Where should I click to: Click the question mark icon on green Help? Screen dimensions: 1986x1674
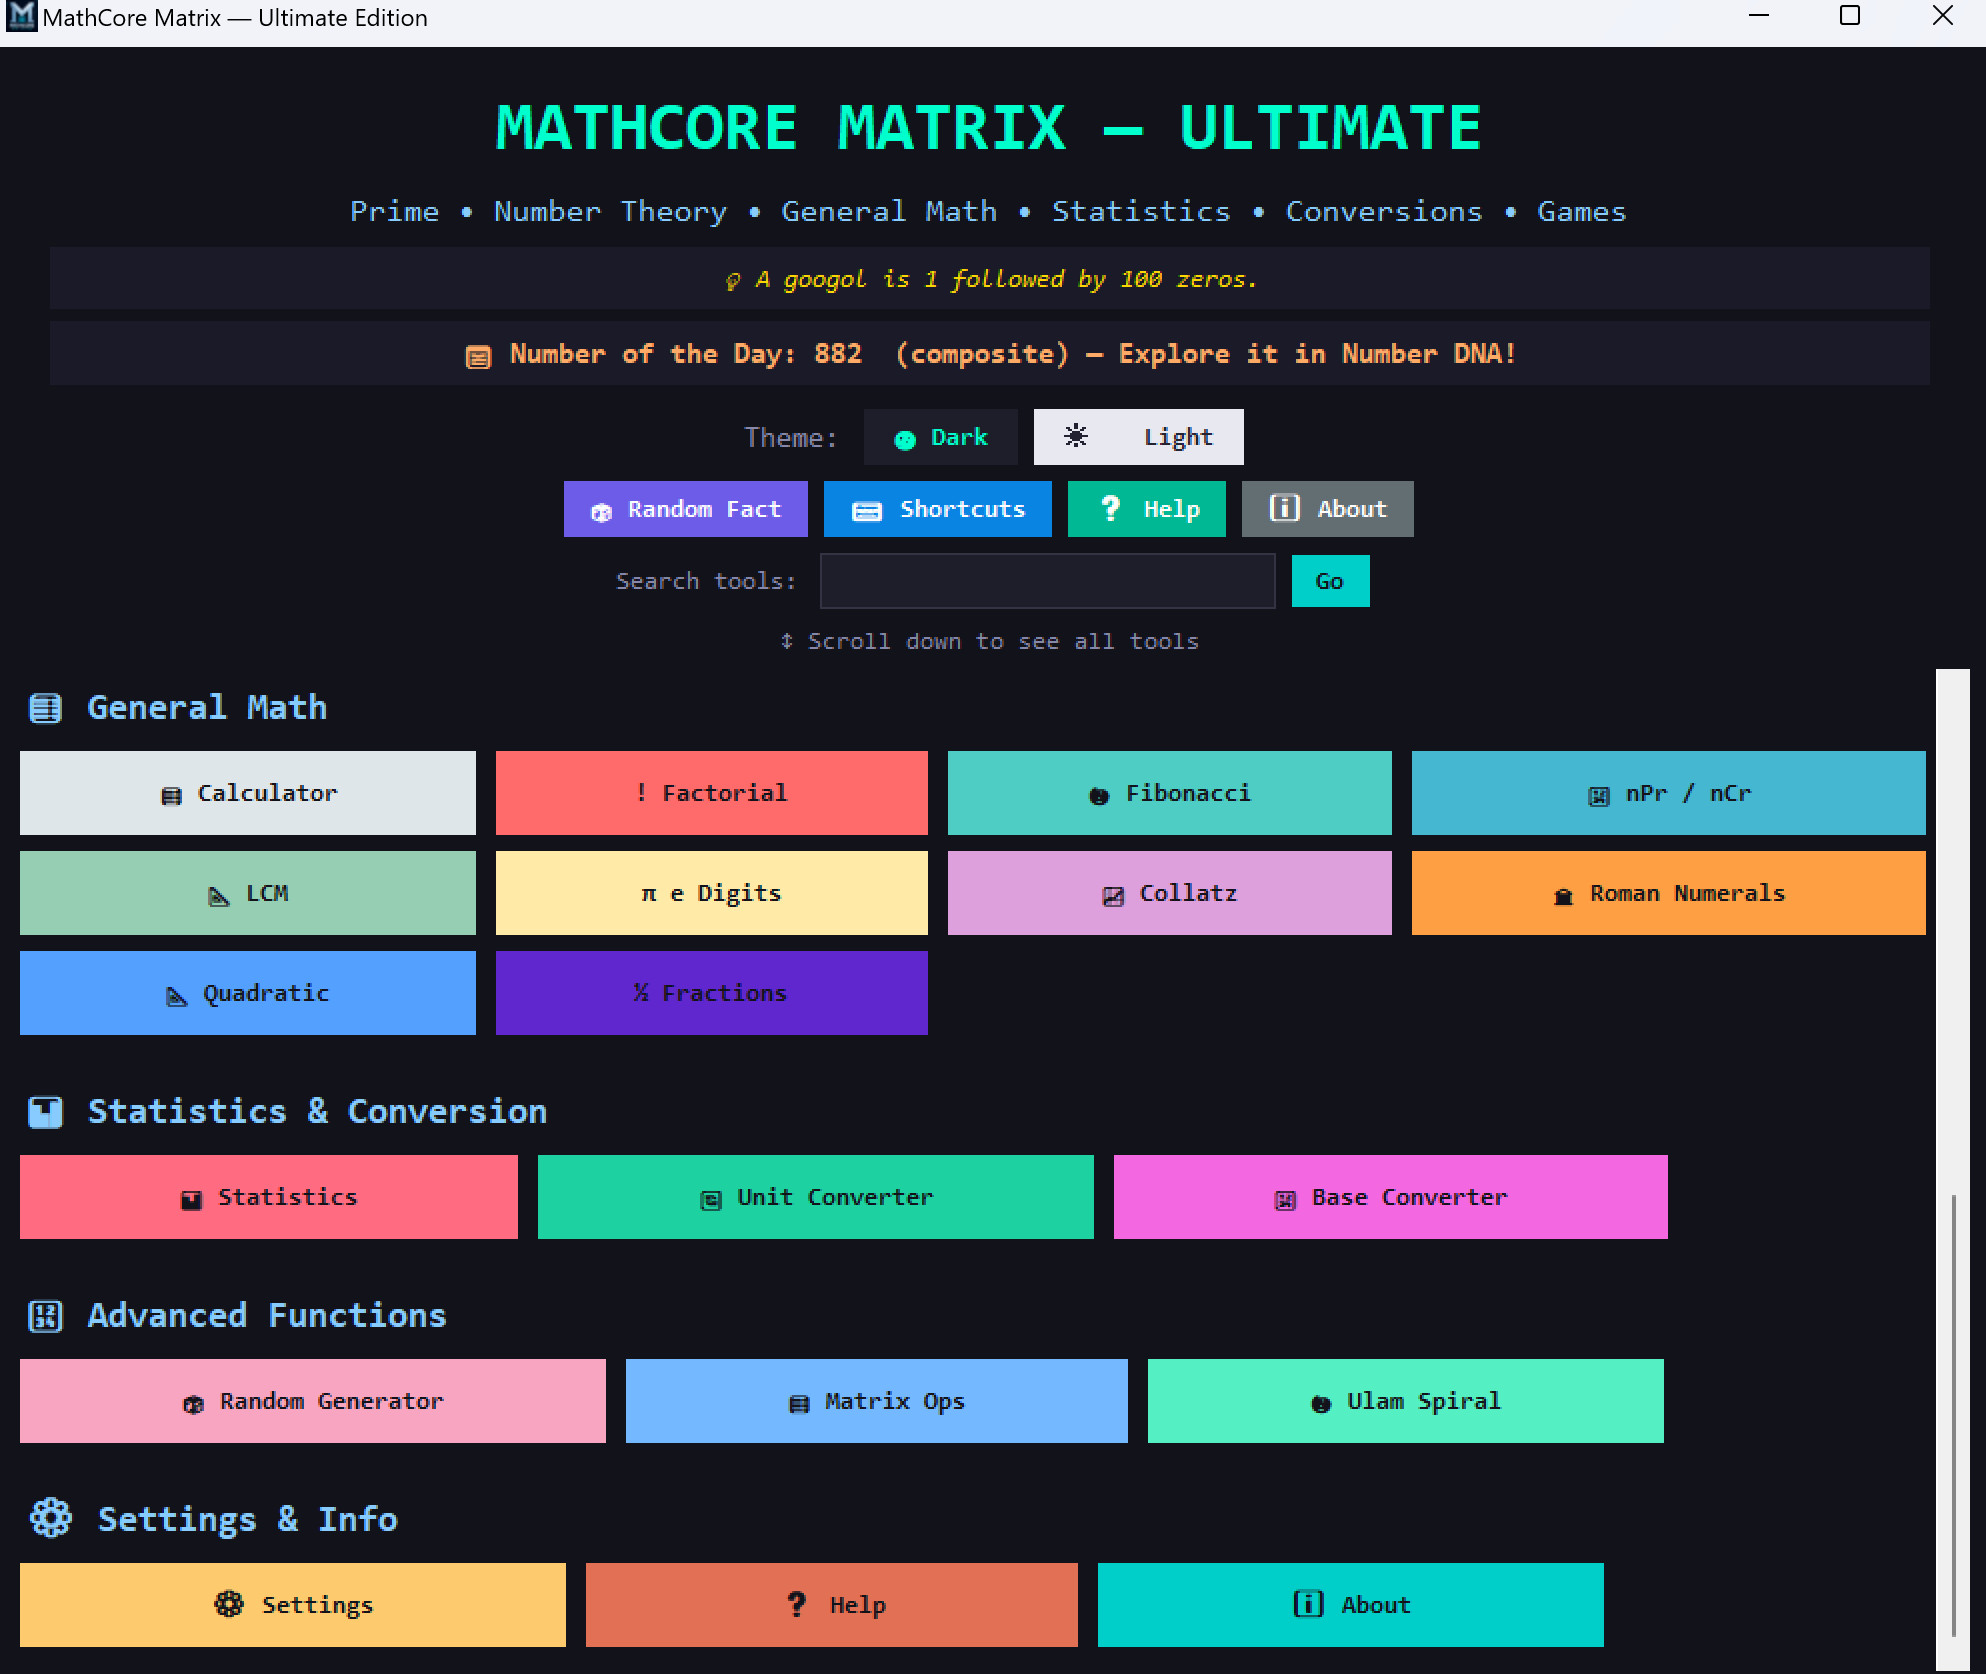pos(1111,508)
